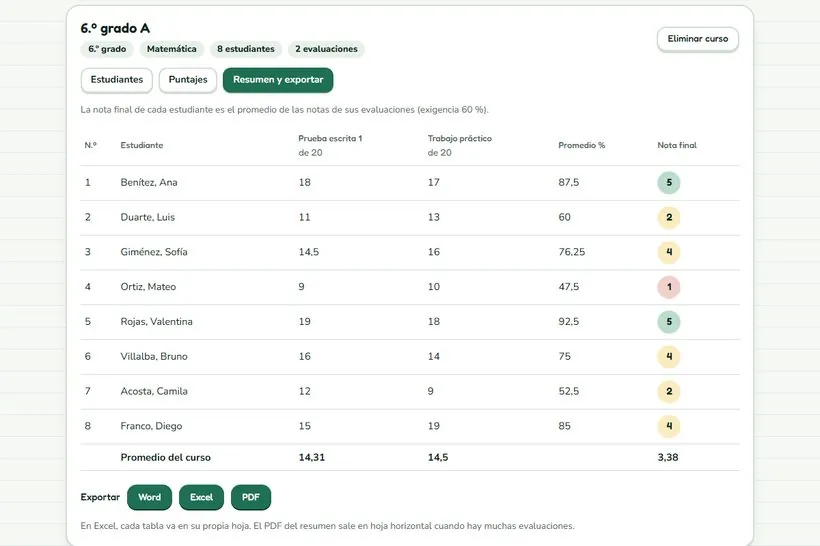This screenshot has width=820, height=546.
Task: Click Giménez, Sofía's Prueba escrita score 14,5
Action: (x=309, y=252)
